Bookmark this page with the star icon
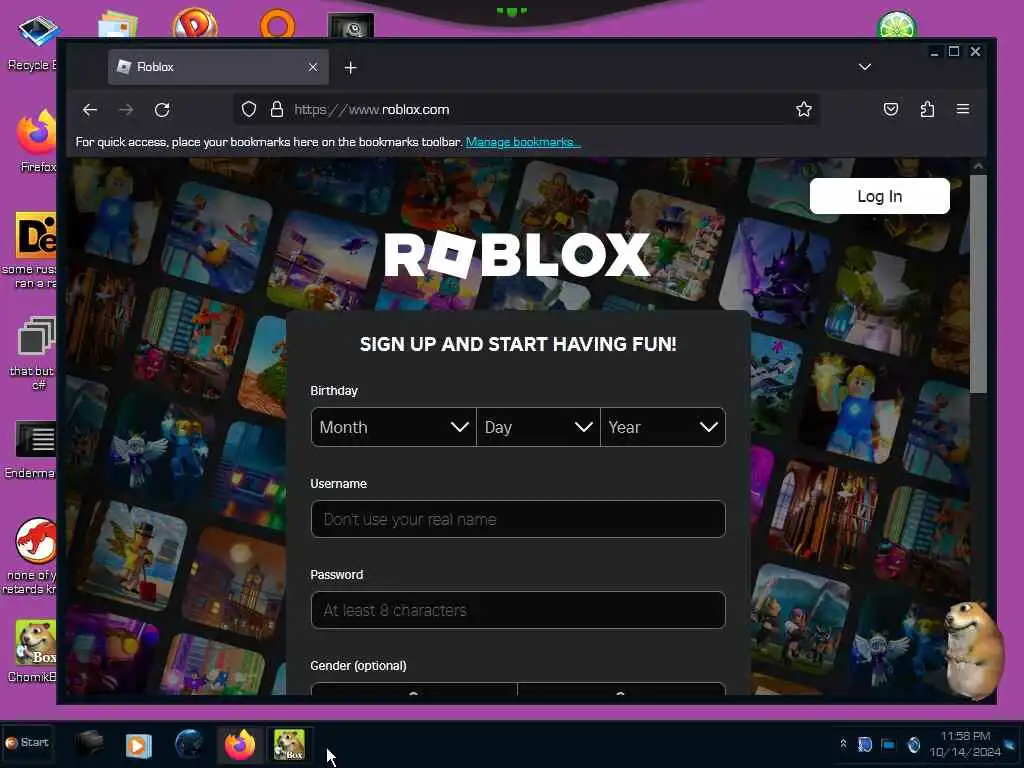The height and width of the screenshot is (768, 1024). click(804, 109)
